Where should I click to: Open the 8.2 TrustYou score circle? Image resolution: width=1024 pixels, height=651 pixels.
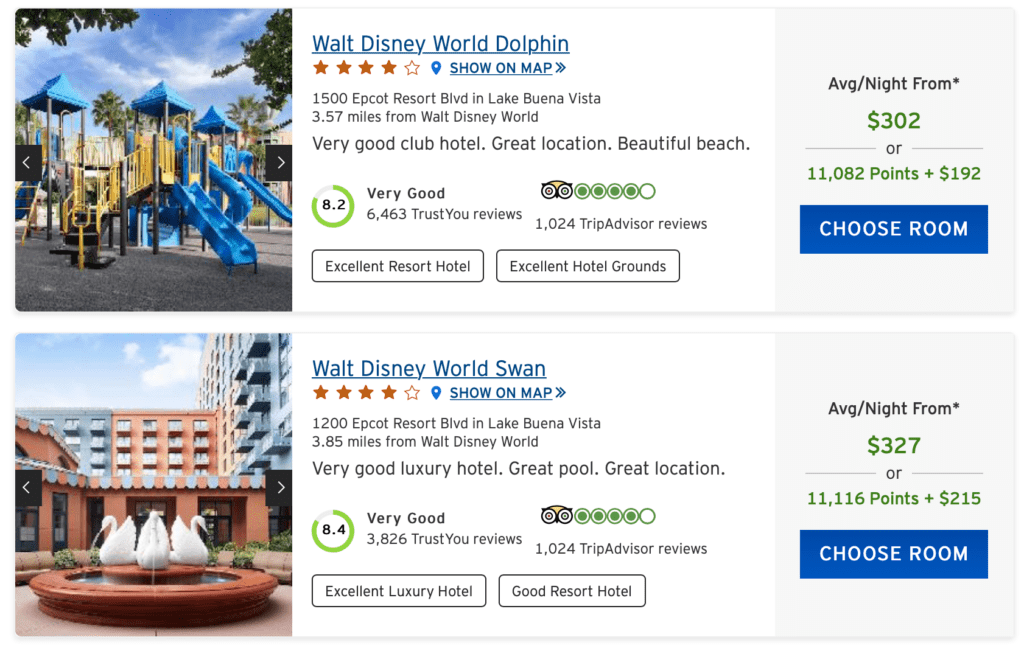(333, 205)
